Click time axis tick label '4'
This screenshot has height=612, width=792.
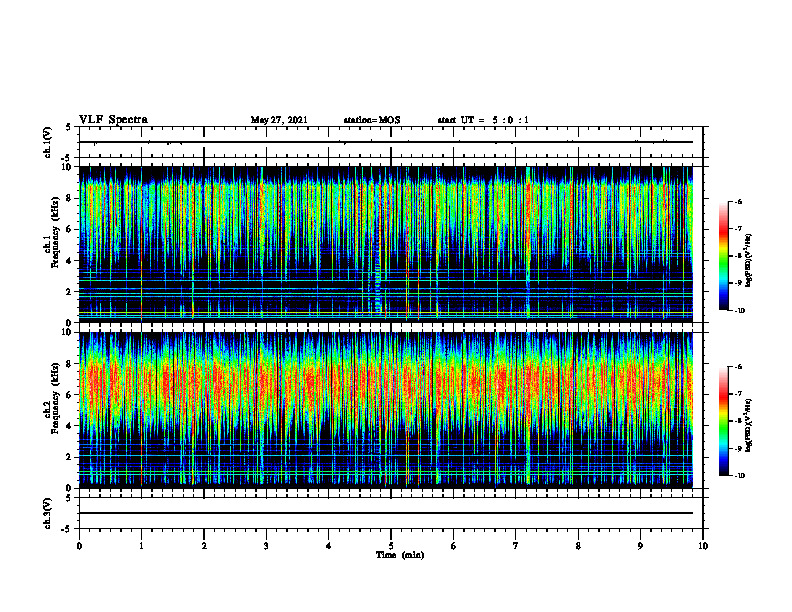coord(329,546)
